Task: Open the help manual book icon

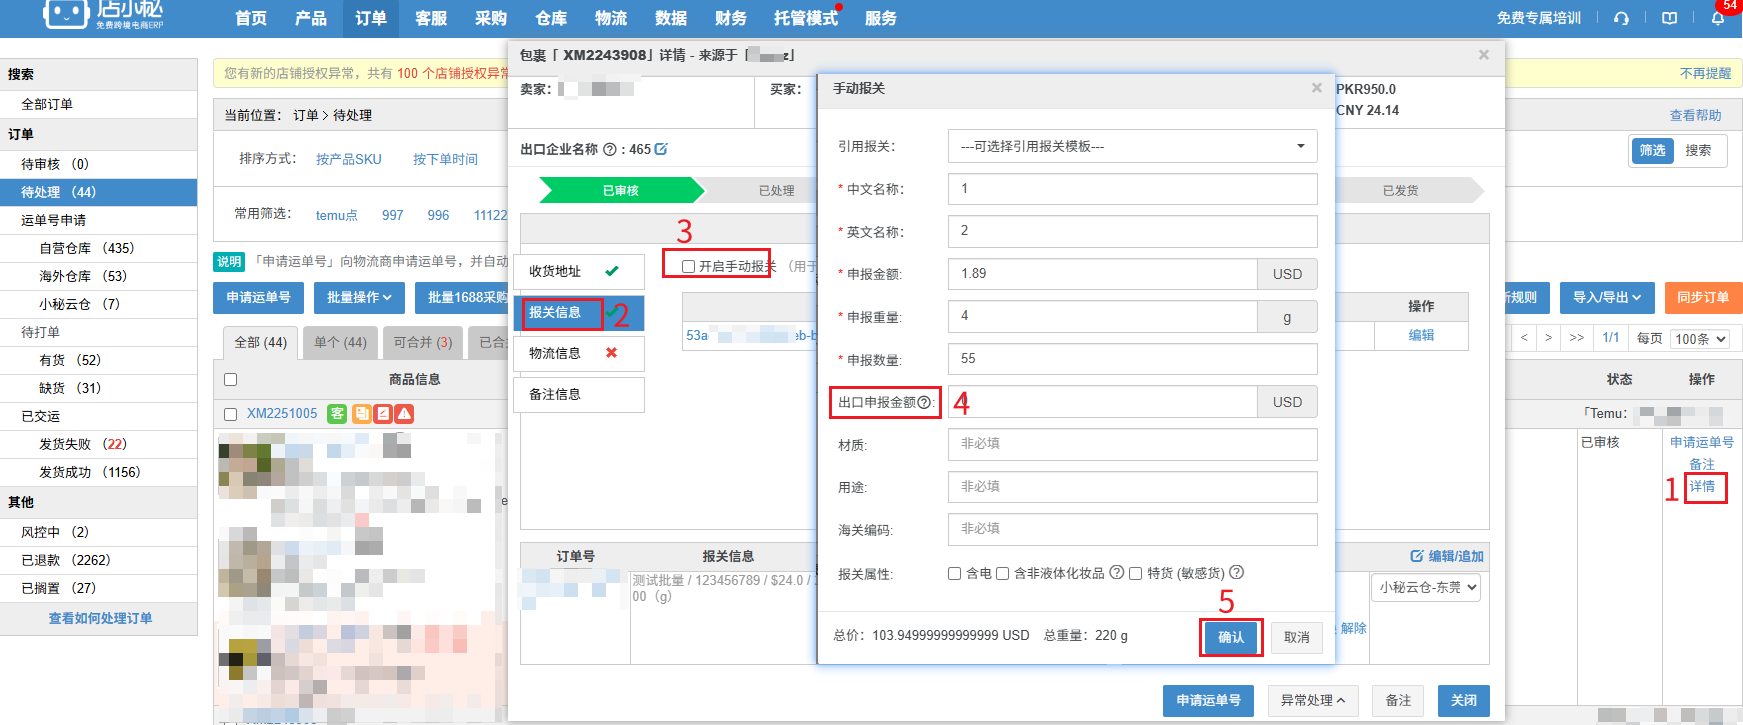Action: click(1669, 18)
